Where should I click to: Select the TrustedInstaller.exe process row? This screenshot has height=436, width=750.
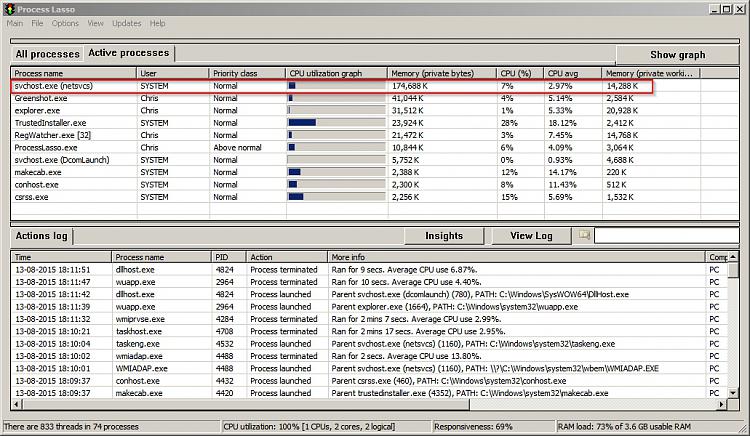coord(375,123)
